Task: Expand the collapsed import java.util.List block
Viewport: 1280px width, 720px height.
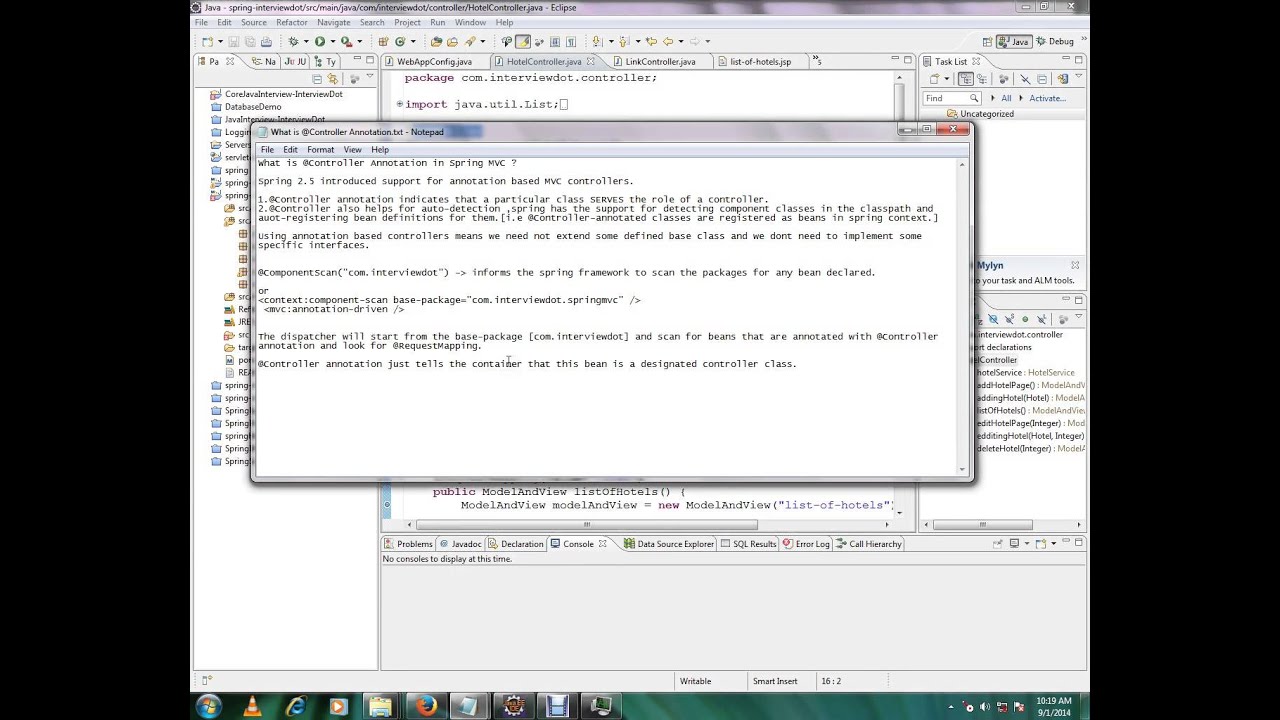Action: click(399, 104)
